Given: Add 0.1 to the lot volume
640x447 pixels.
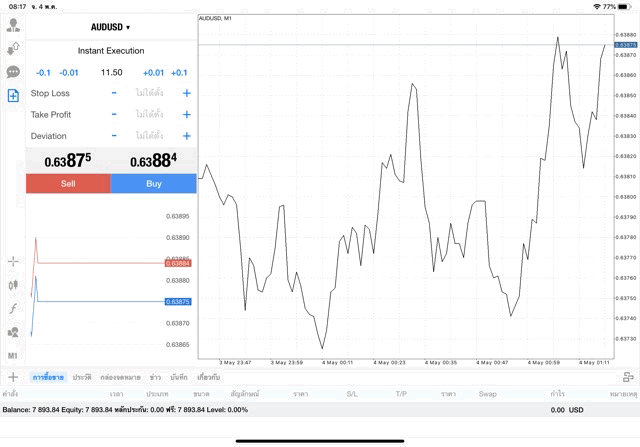Looking at the screenshot, I should [x=179, y=72].
